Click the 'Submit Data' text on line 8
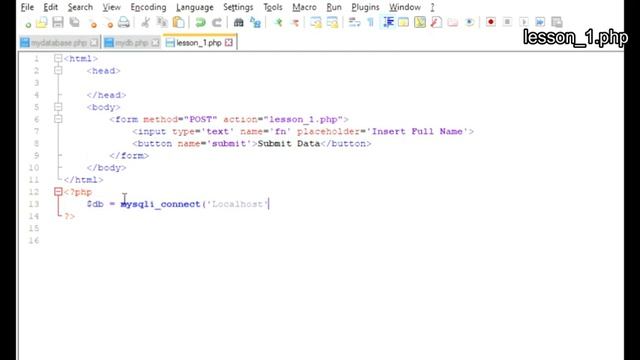 [x=289, y=144]
